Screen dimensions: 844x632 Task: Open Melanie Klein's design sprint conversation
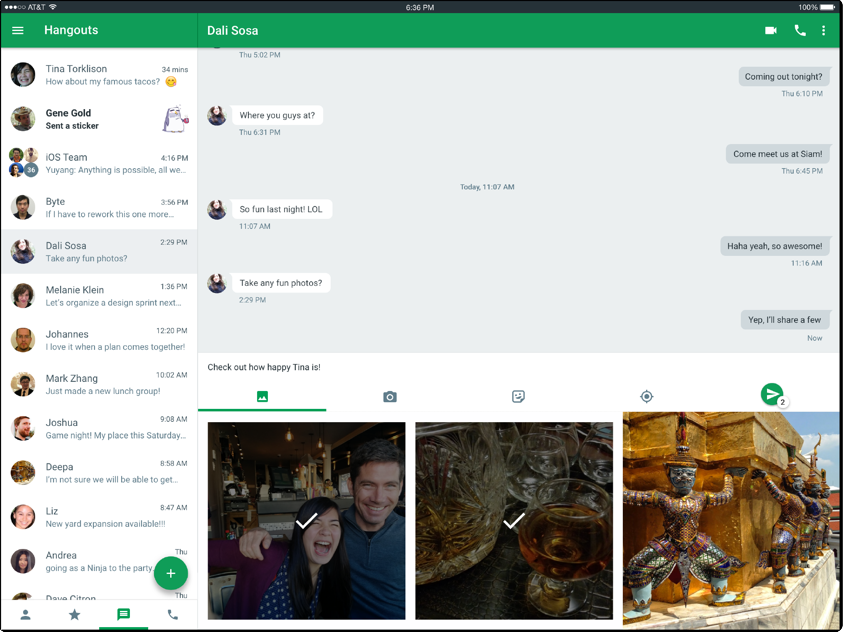(x=99, y=296)
